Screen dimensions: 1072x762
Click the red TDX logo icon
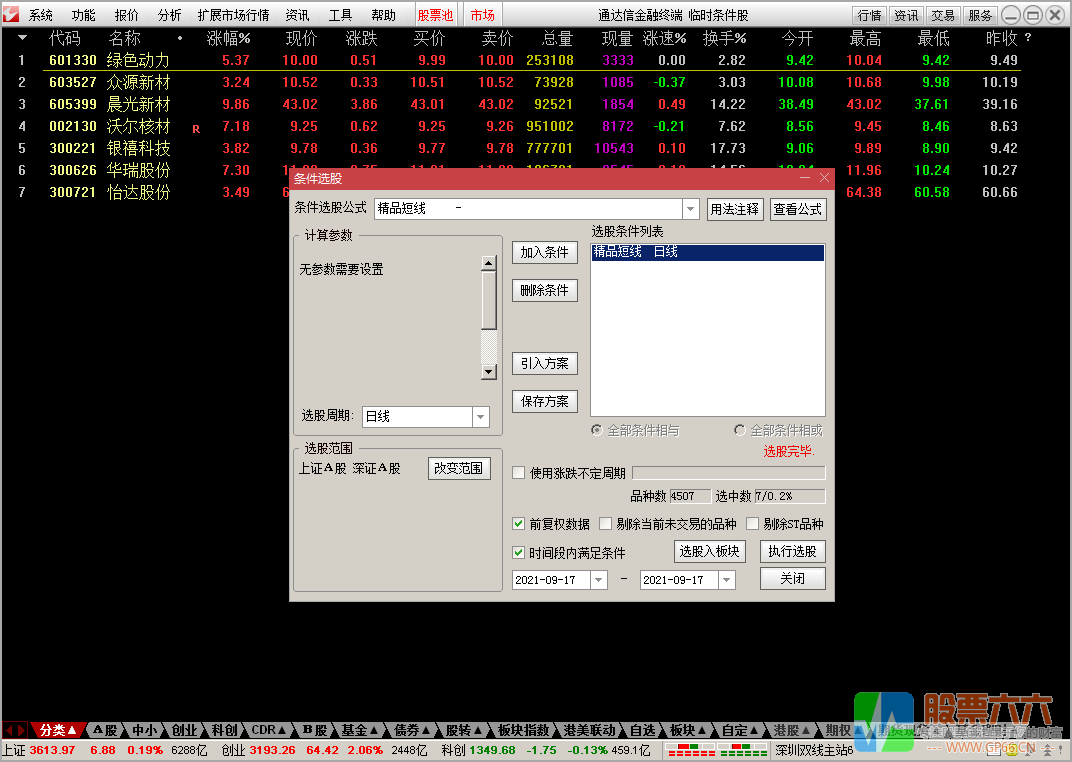pyautogui.click(x=11, y=14)
